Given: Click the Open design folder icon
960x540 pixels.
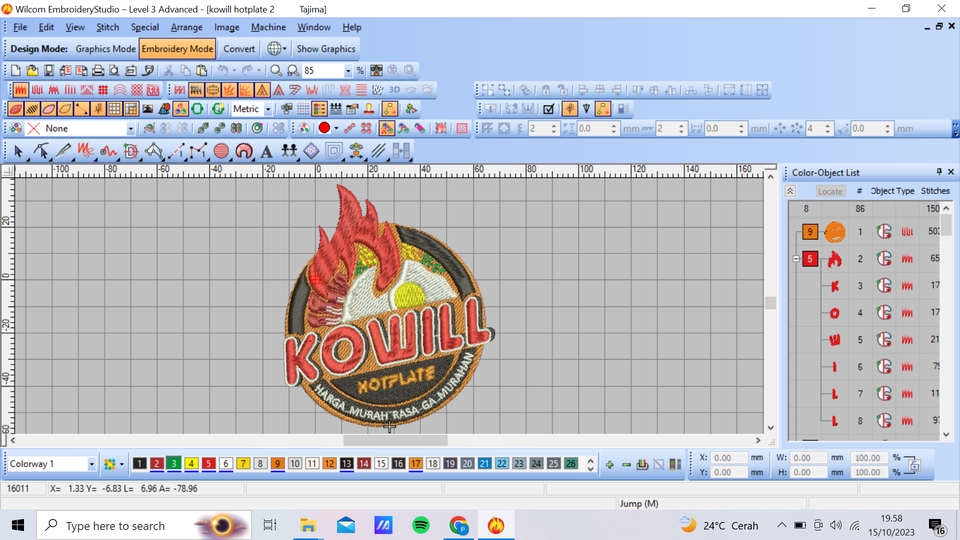Looking at the screenshot, I should [32, 70].
